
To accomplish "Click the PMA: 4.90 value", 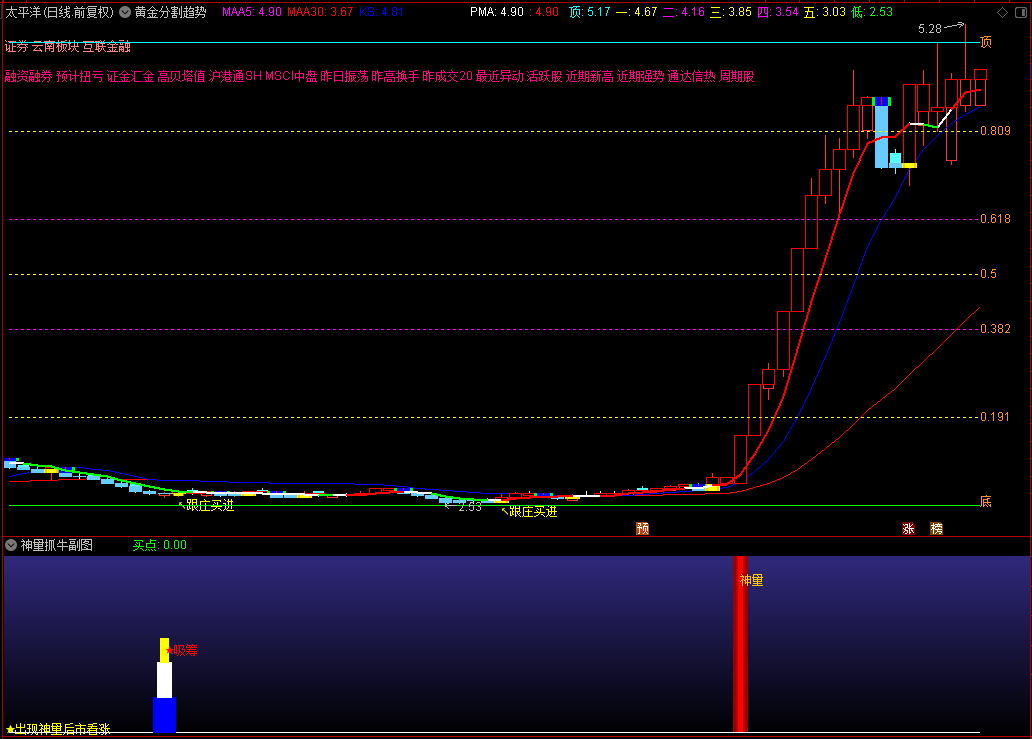I will coord(497,12).
